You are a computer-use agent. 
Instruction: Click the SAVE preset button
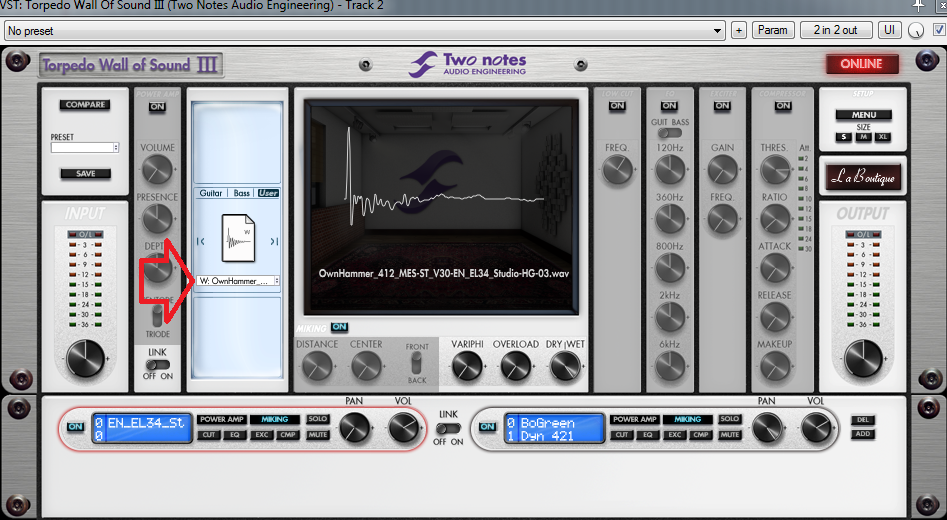click(x=85, y=173)
